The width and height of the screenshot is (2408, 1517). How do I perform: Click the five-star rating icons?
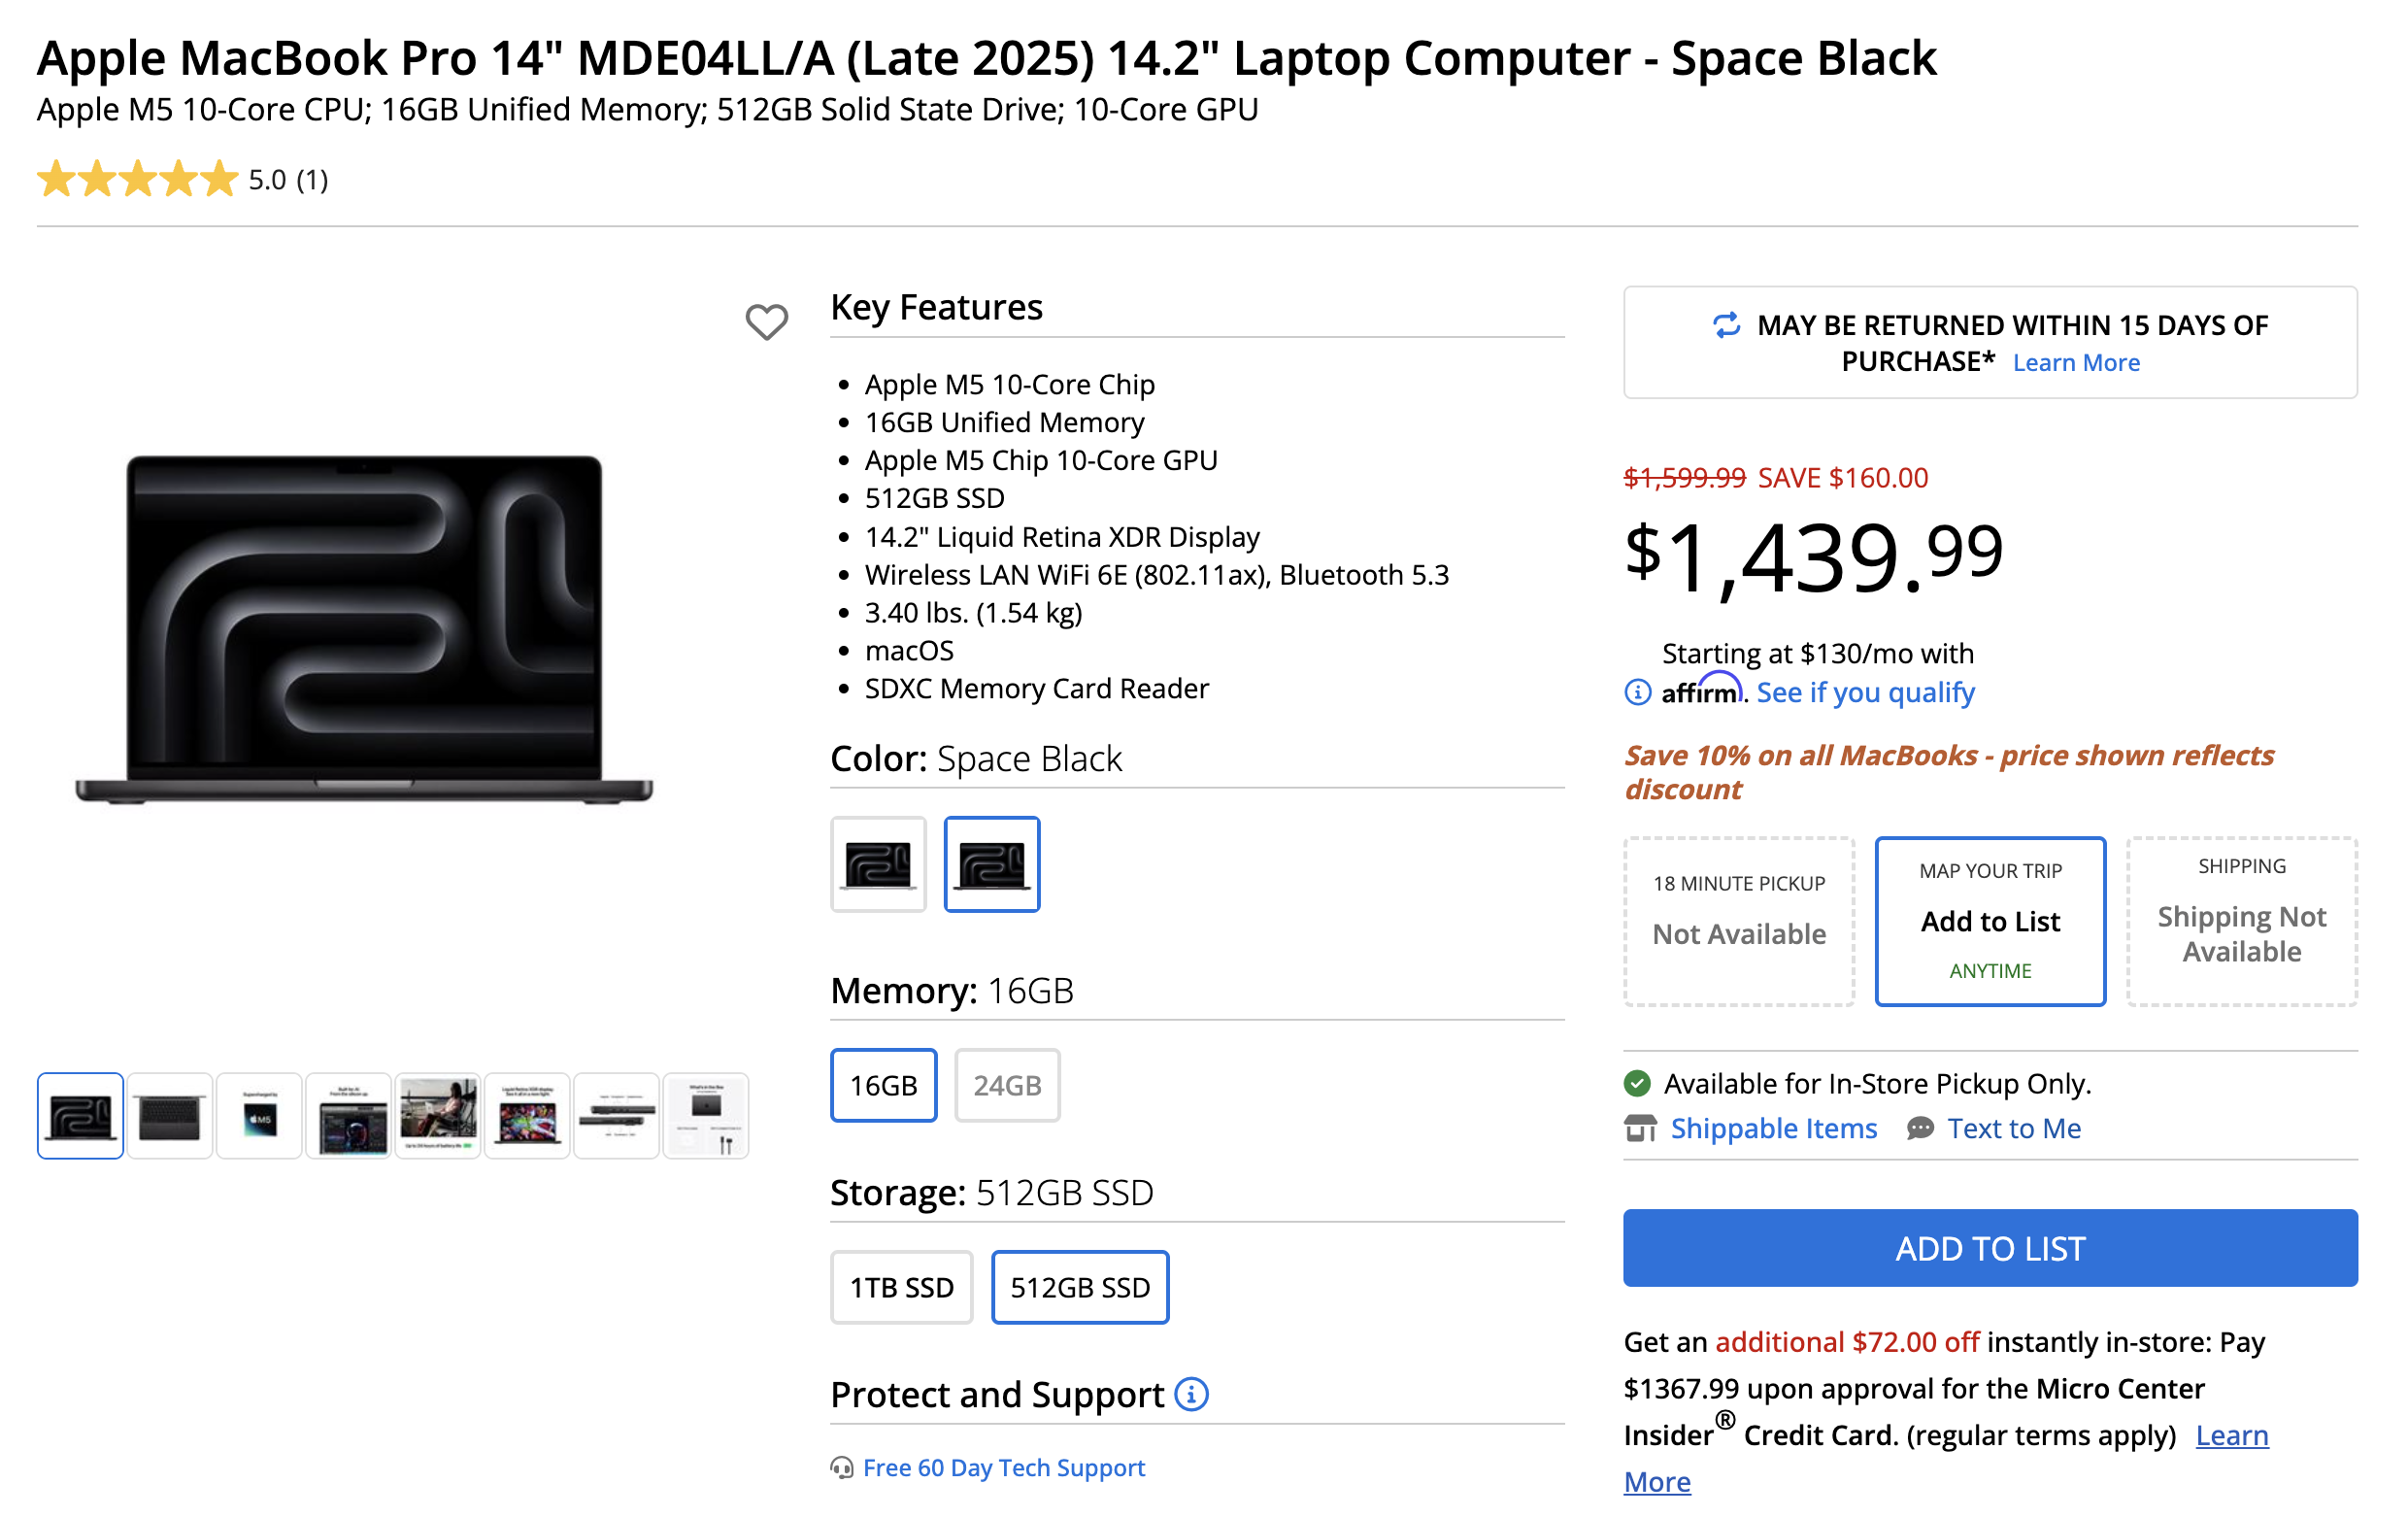point(137,180)
